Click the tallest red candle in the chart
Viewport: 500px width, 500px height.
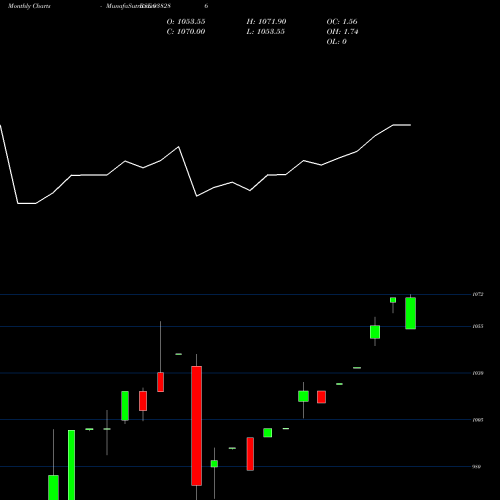(x=196, y=426)
